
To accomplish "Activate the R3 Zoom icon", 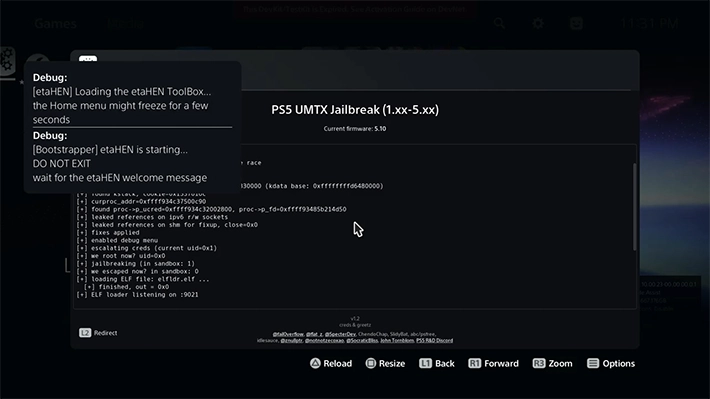I will point(538,363).
